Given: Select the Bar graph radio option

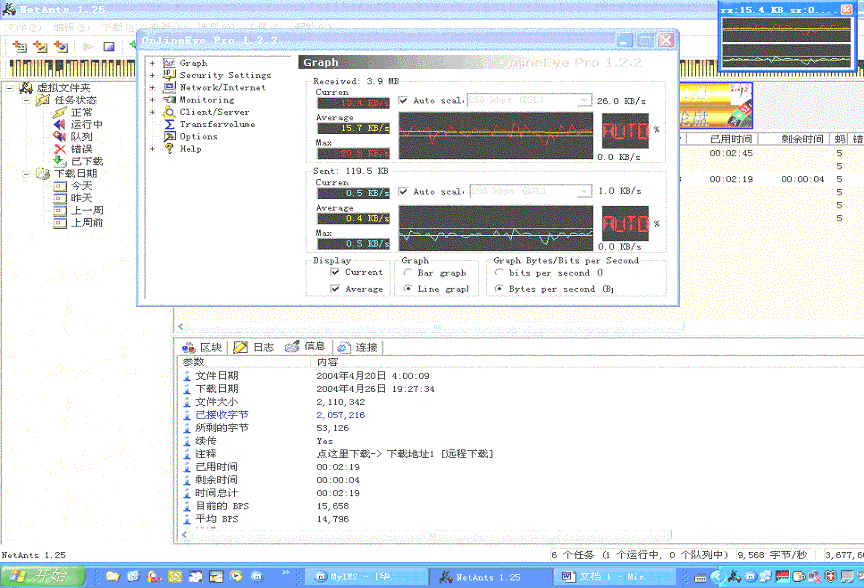Looking at the screenshot, I should (x=408, y=272).
